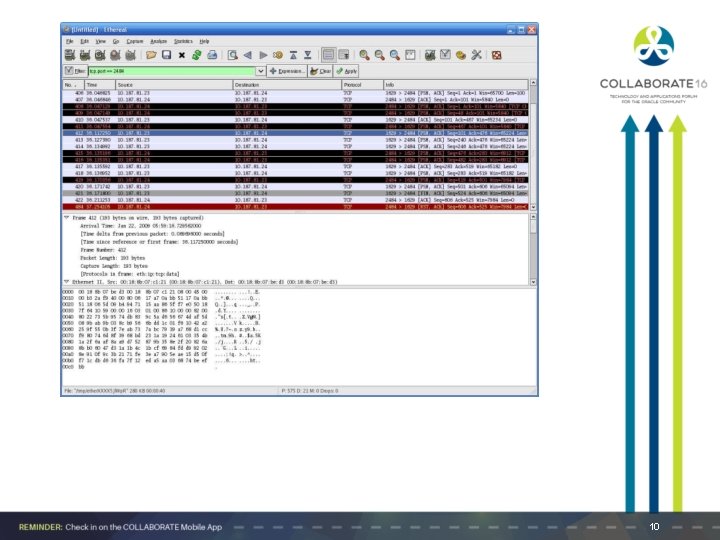
Task: Sort by the Source column header
Action: [x=174, y=85]
